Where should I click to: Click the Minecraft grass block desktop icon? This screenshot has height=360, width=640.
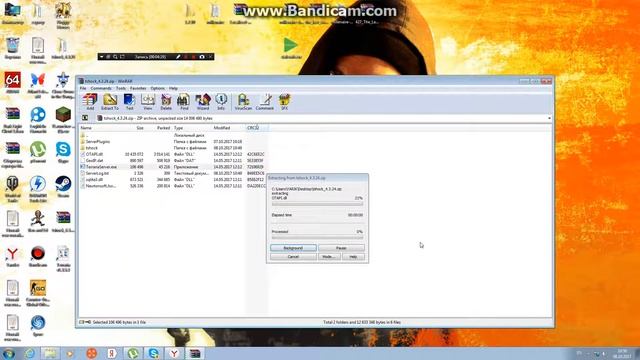point(63,119)
